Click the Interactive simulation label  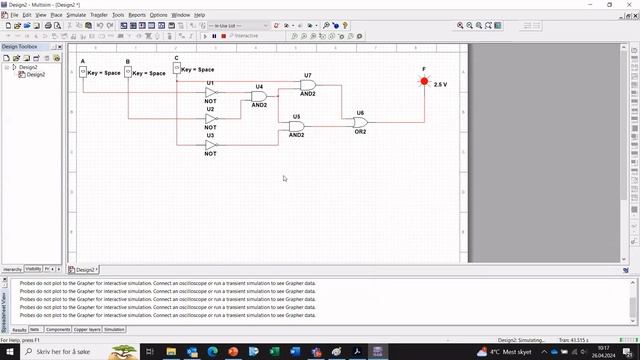coord(244,36)
